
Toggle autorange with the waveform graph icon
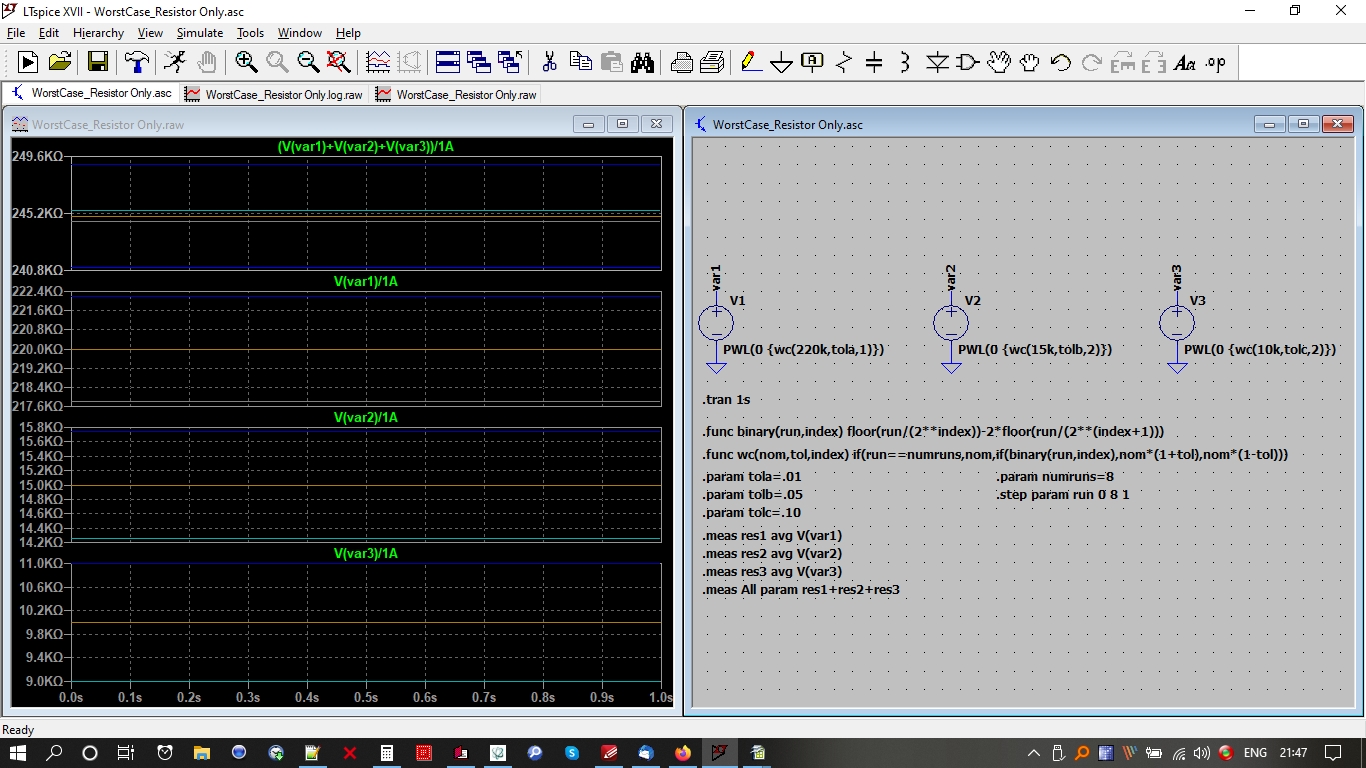(x=378, y=63)
